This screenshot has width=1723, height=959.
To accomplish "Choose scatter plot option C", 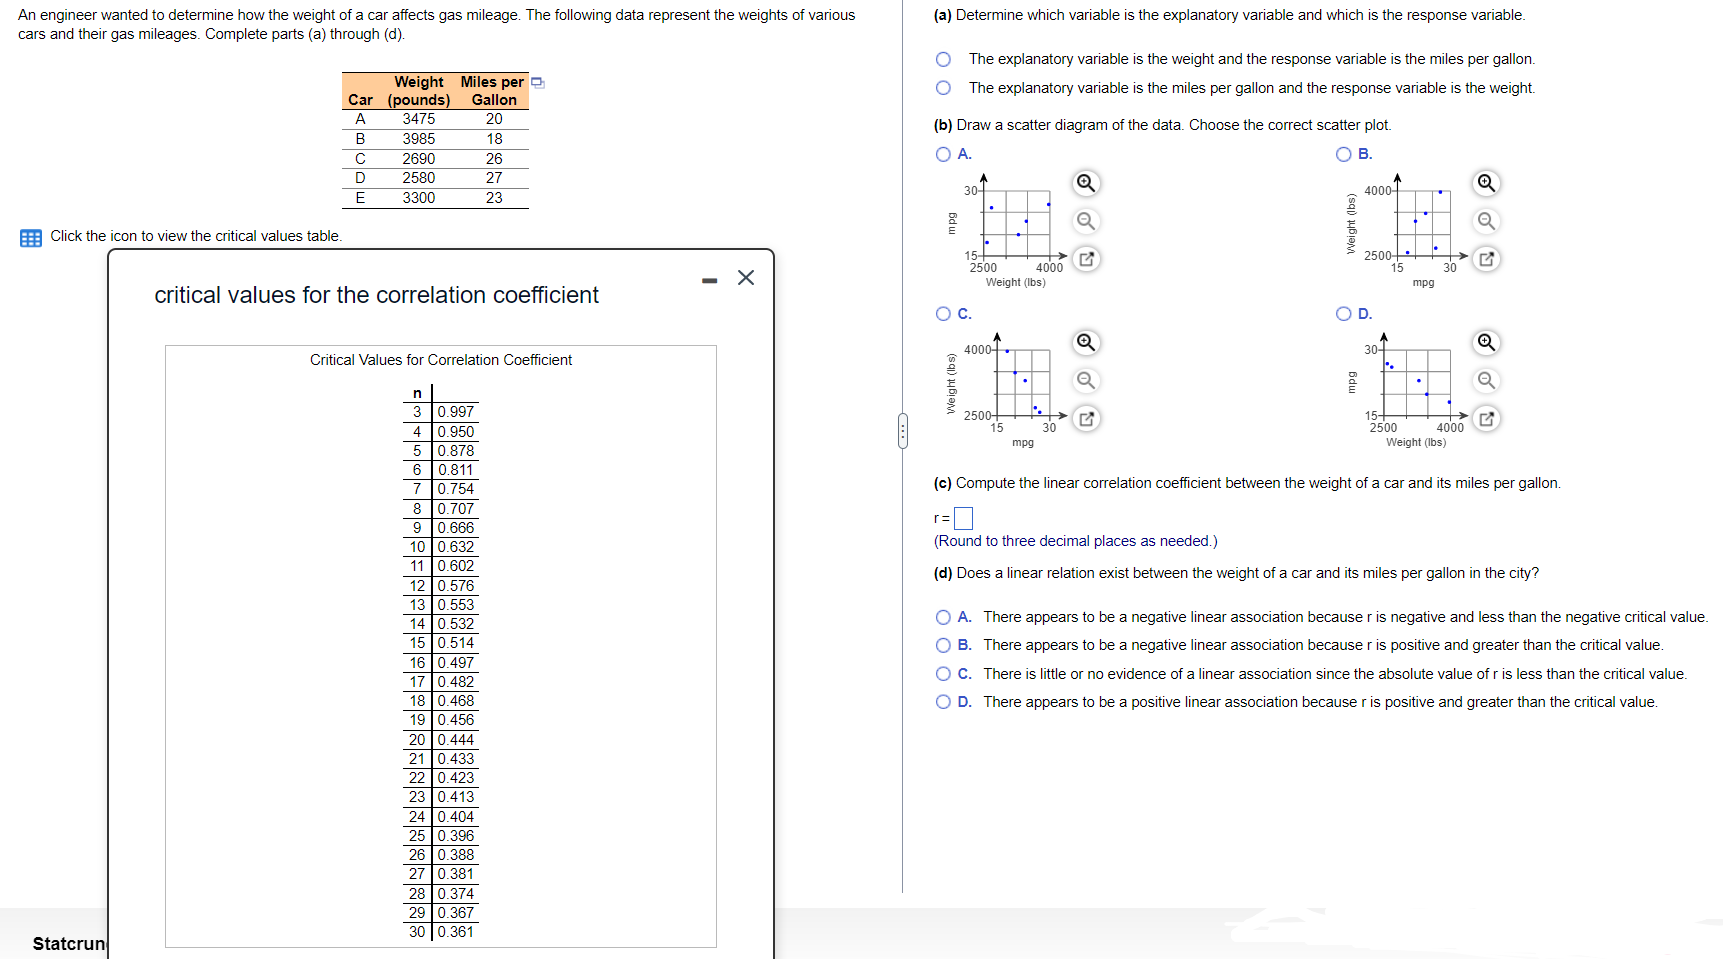I will (943, 314).
